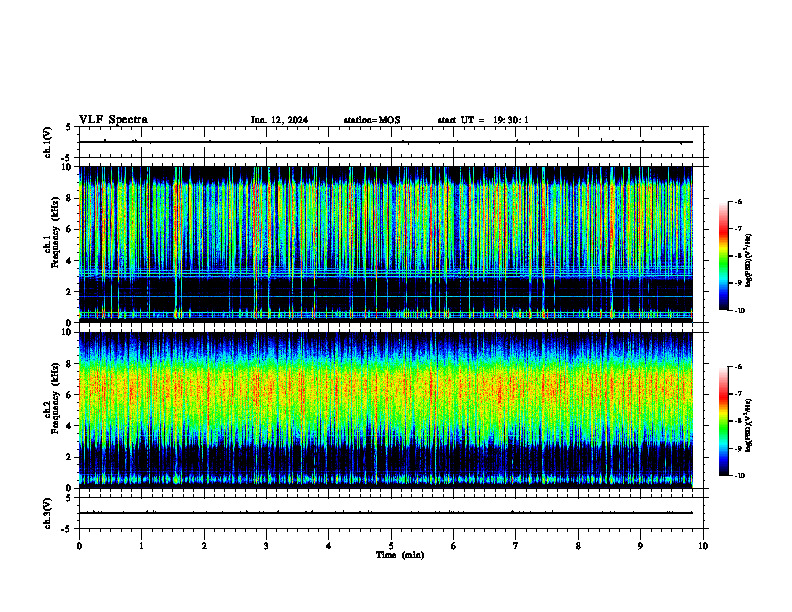Click time axis tick label '9'
Image resolution: width=792 pixels, height=612 pixels.
(x=640, y=546)
